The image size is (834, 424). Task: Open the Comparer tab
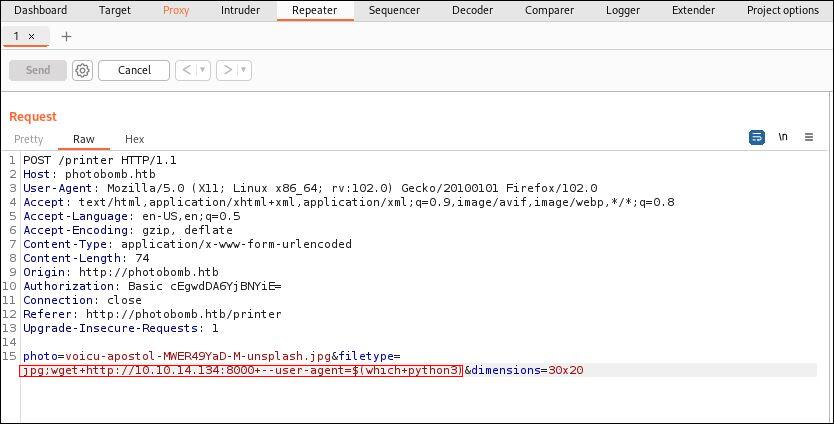pos(549,10)
